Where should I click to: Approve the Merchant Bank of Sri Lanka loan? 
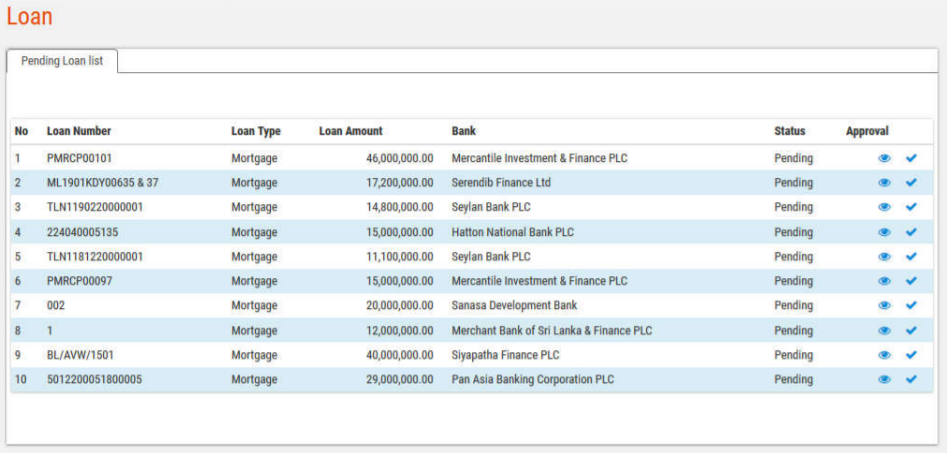point(911,331)
